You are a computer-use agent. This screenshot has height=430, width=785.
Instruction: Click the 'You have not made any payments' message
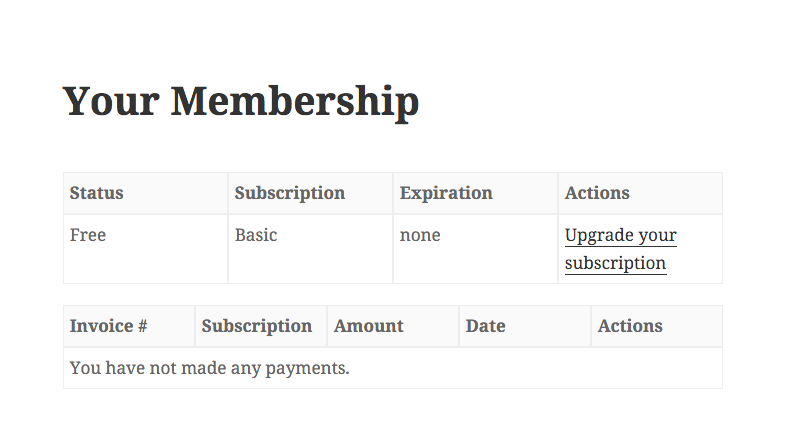pyautogui.click(x=210, y=368)
